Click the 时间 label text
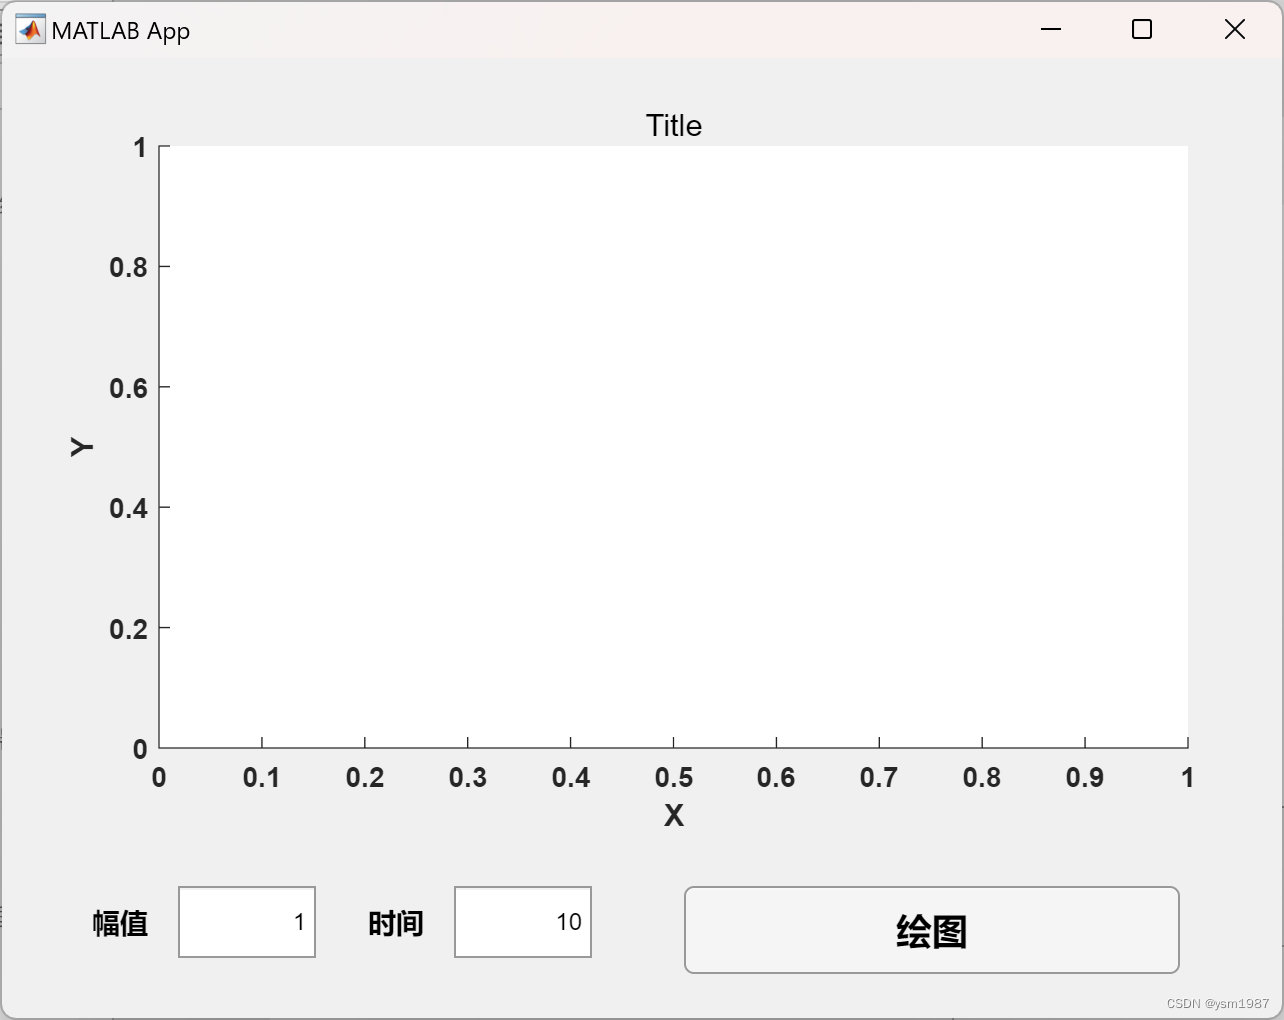 [x=396, y=924]
